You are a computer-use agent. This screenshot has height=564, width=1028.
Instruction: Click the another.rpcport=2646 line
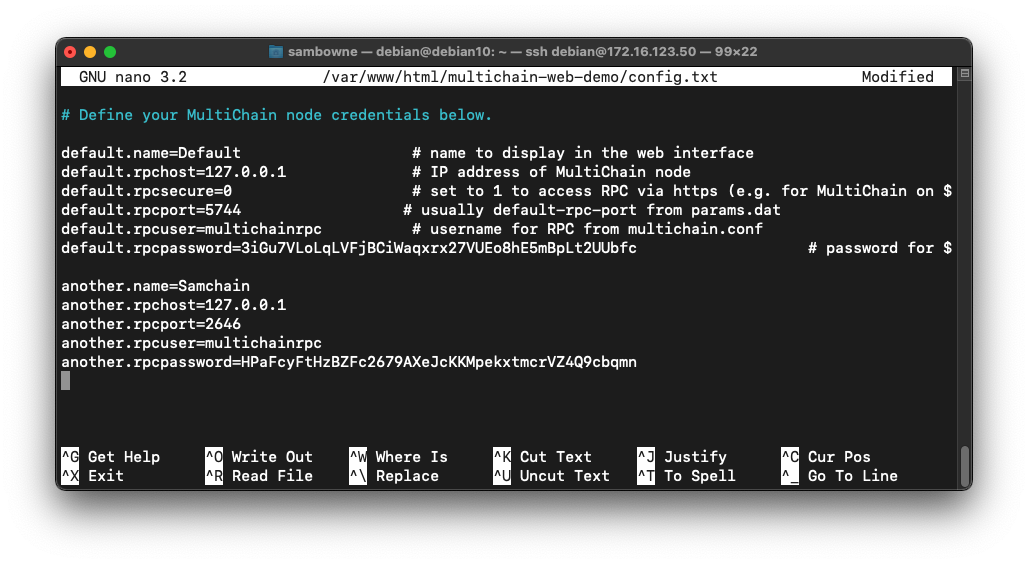click(151, 324)
